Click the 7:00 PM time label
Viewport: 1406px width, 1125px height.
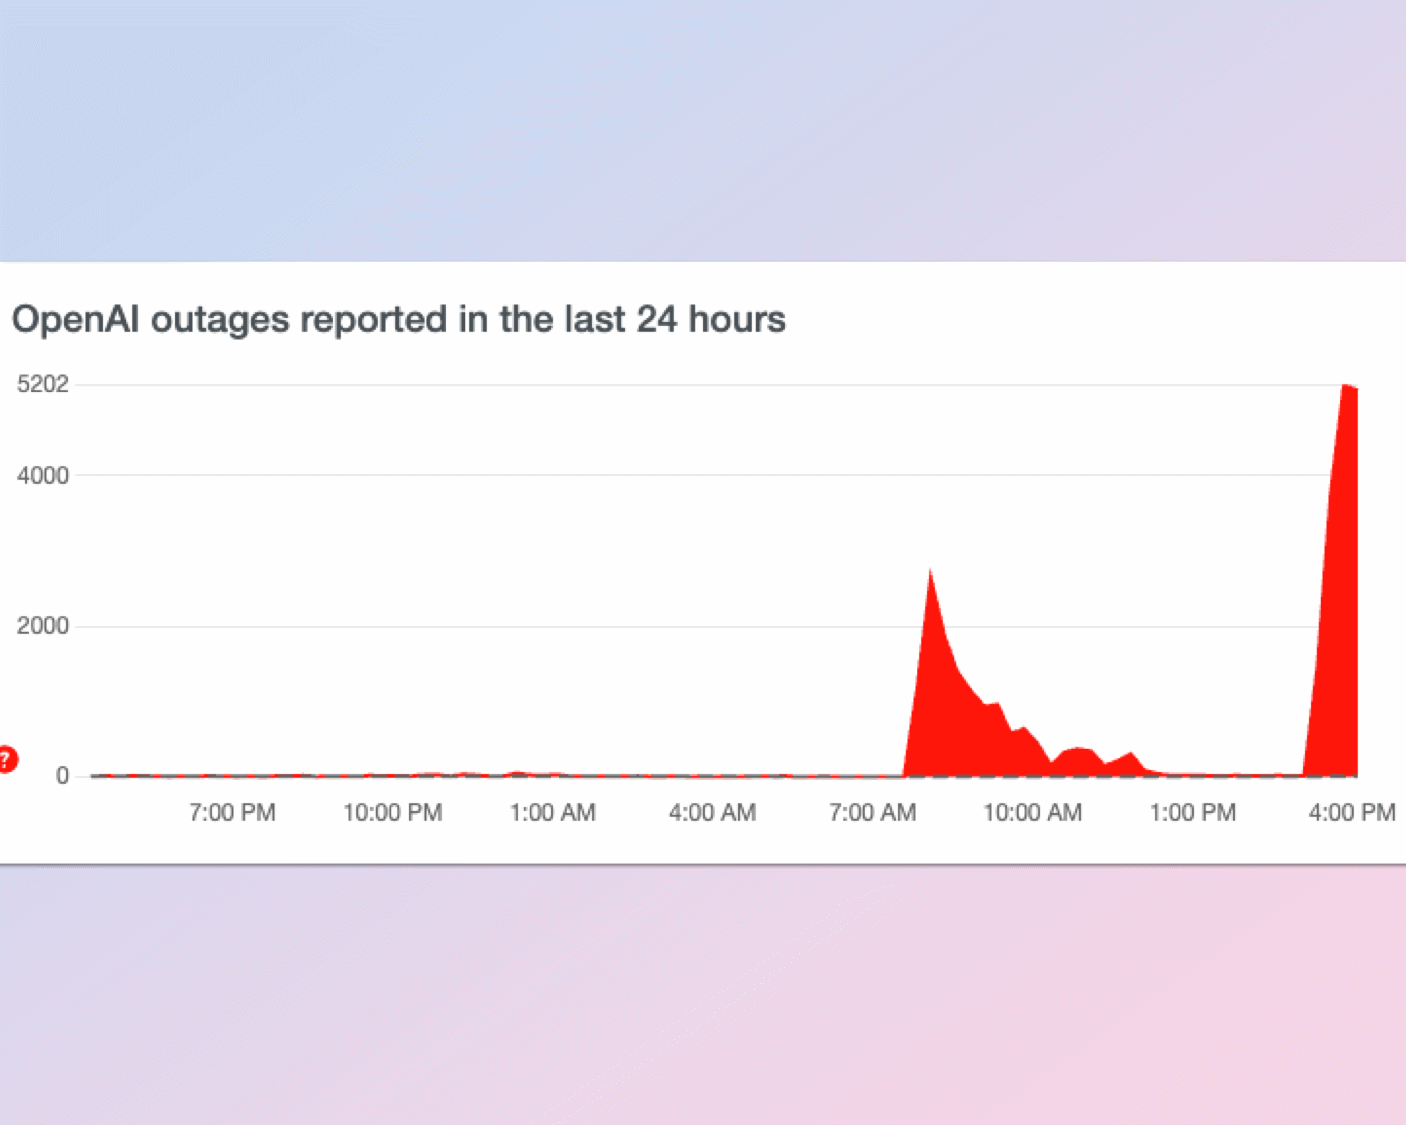click(232, 812)
